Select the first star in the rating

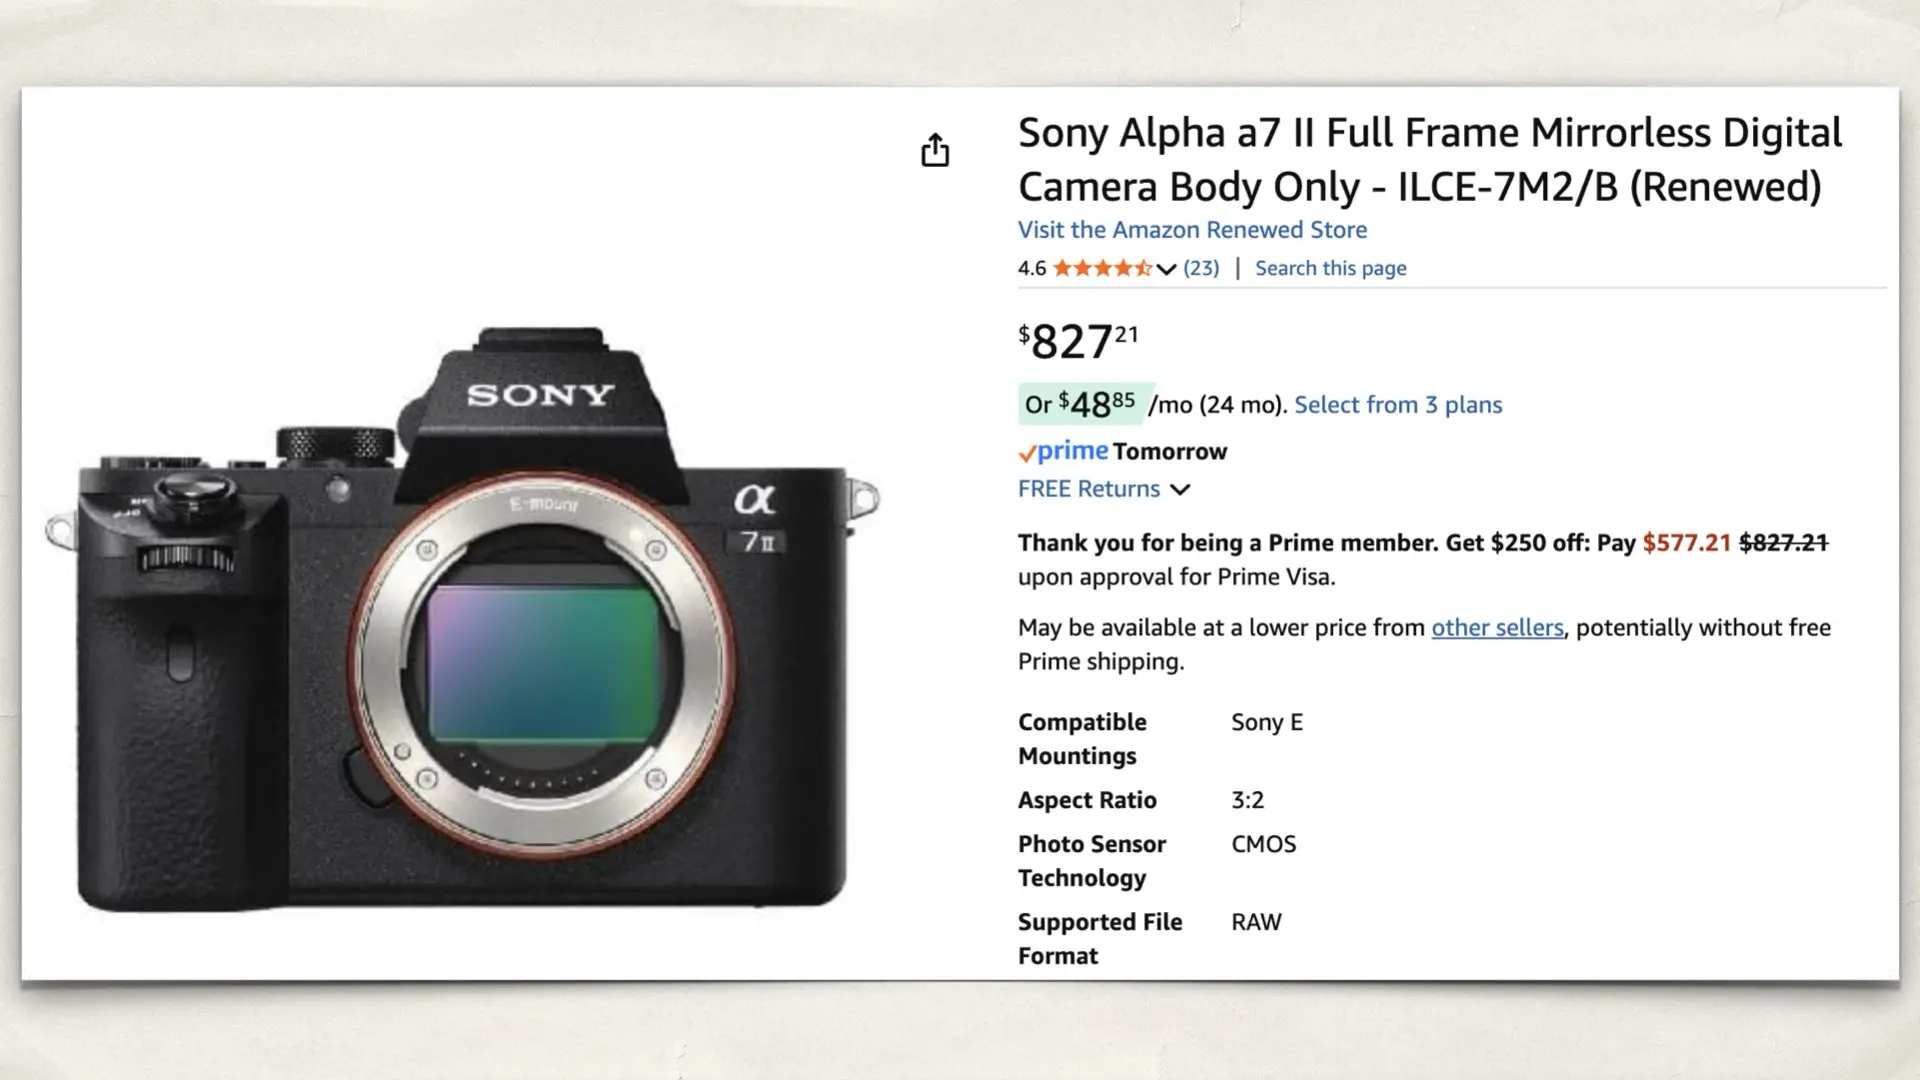1062,267
